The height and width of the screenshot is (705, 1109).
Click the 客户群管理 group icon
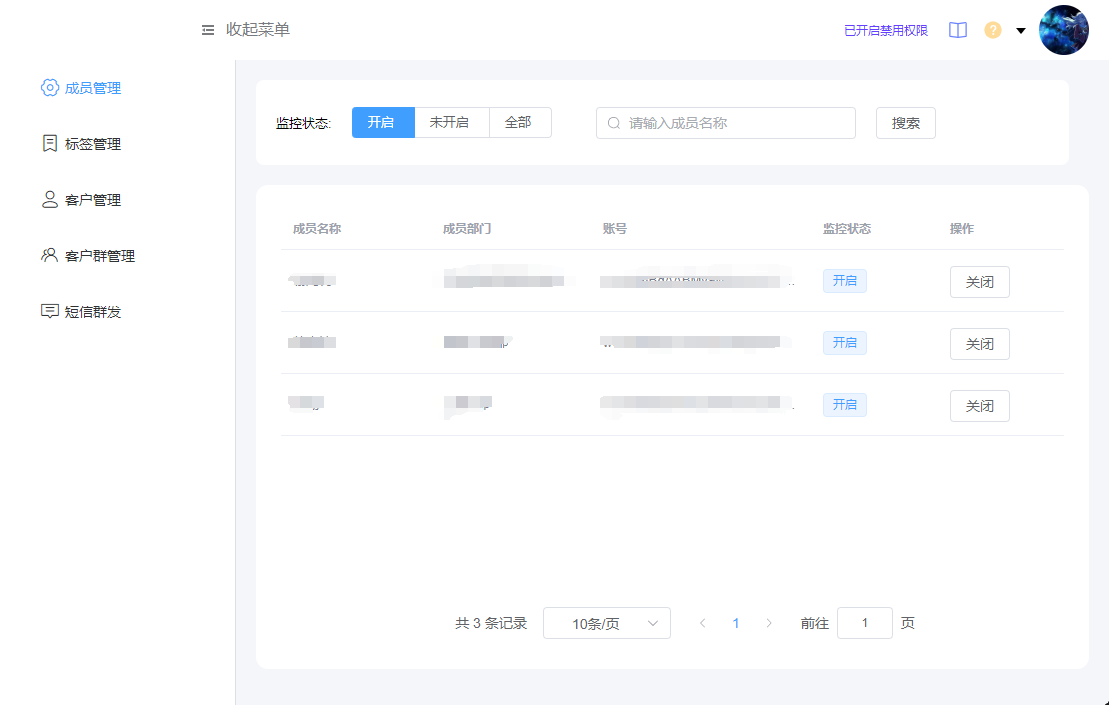[50, 255]
